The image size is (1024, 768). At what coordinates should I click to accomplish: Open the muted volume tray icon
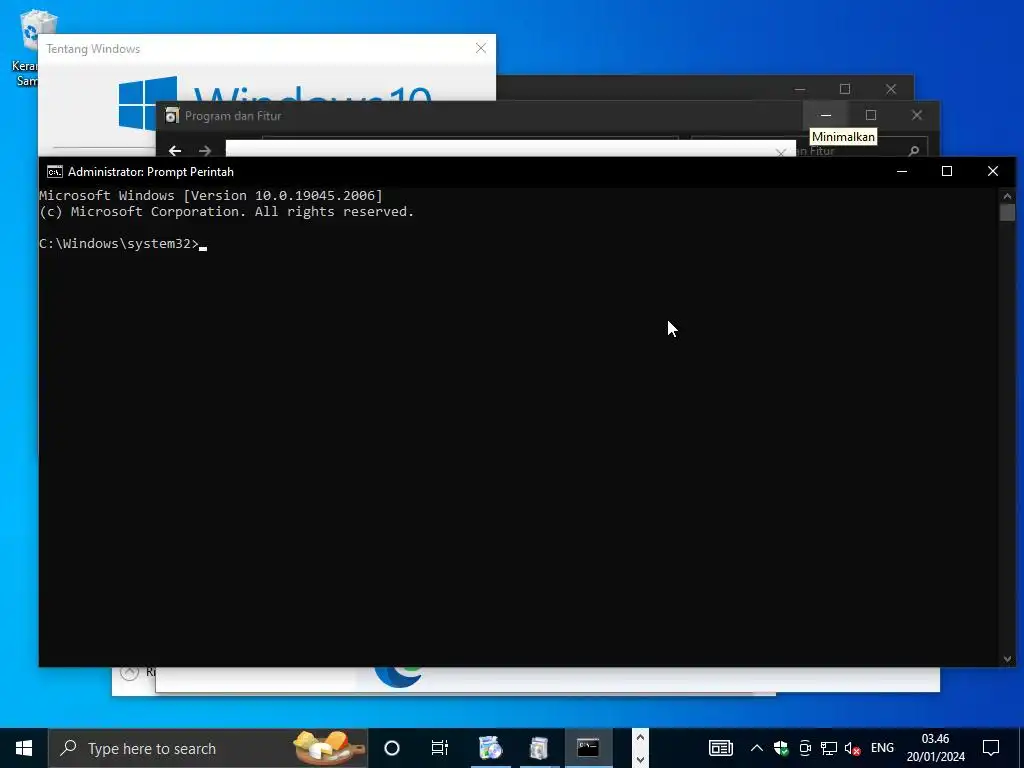(852, 748)
